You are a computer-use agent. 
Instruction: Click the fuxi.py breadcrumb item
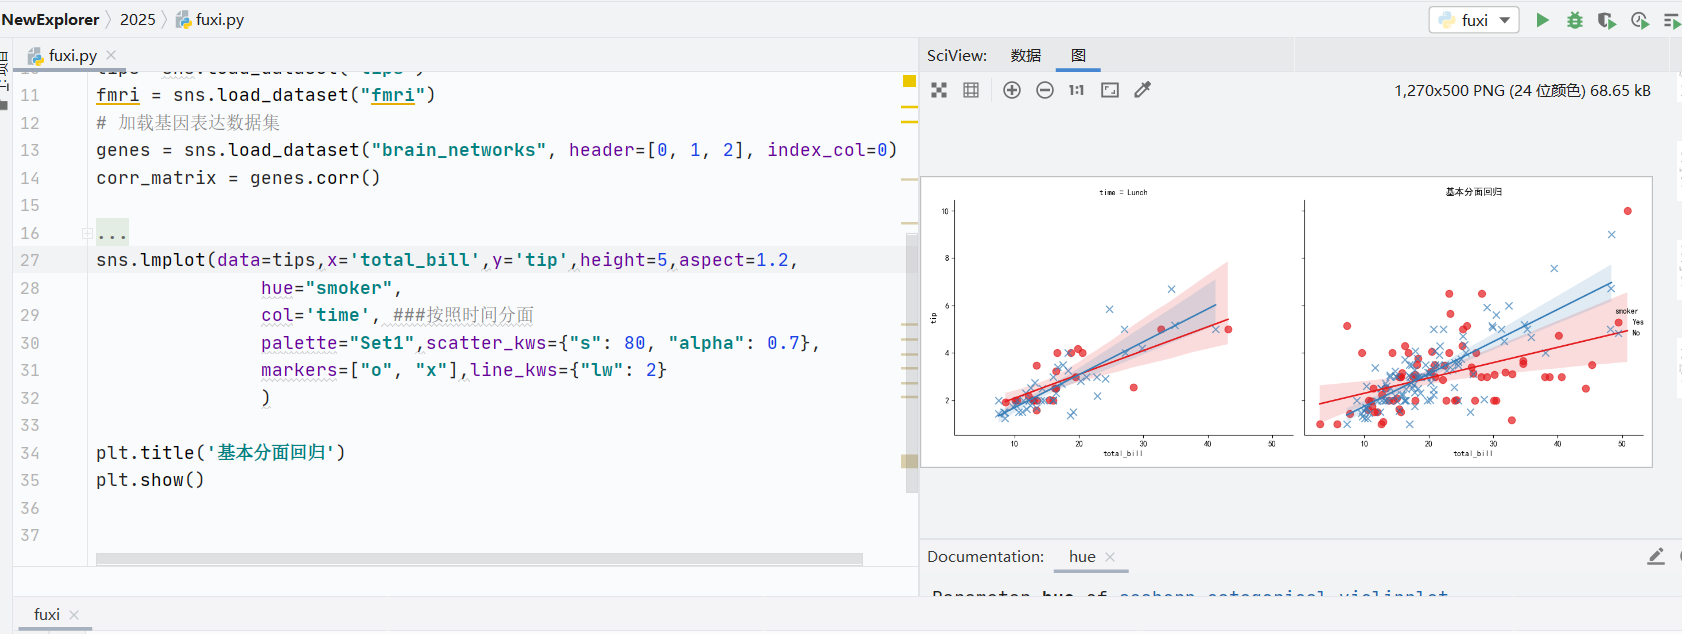[210, 20]
